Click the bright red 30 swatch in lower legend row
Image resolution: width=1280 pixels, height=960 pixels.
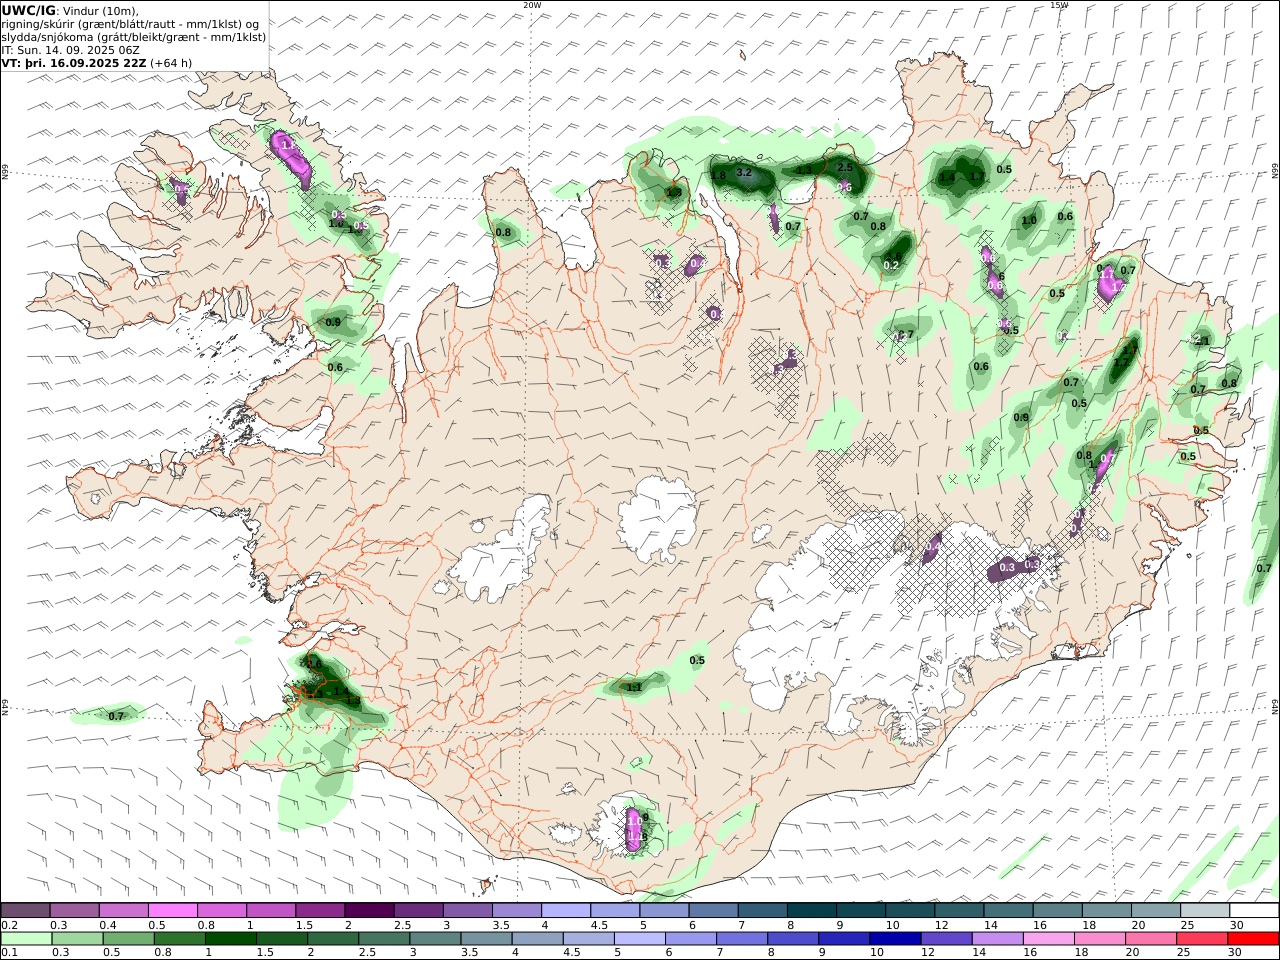pos(1253,939)
